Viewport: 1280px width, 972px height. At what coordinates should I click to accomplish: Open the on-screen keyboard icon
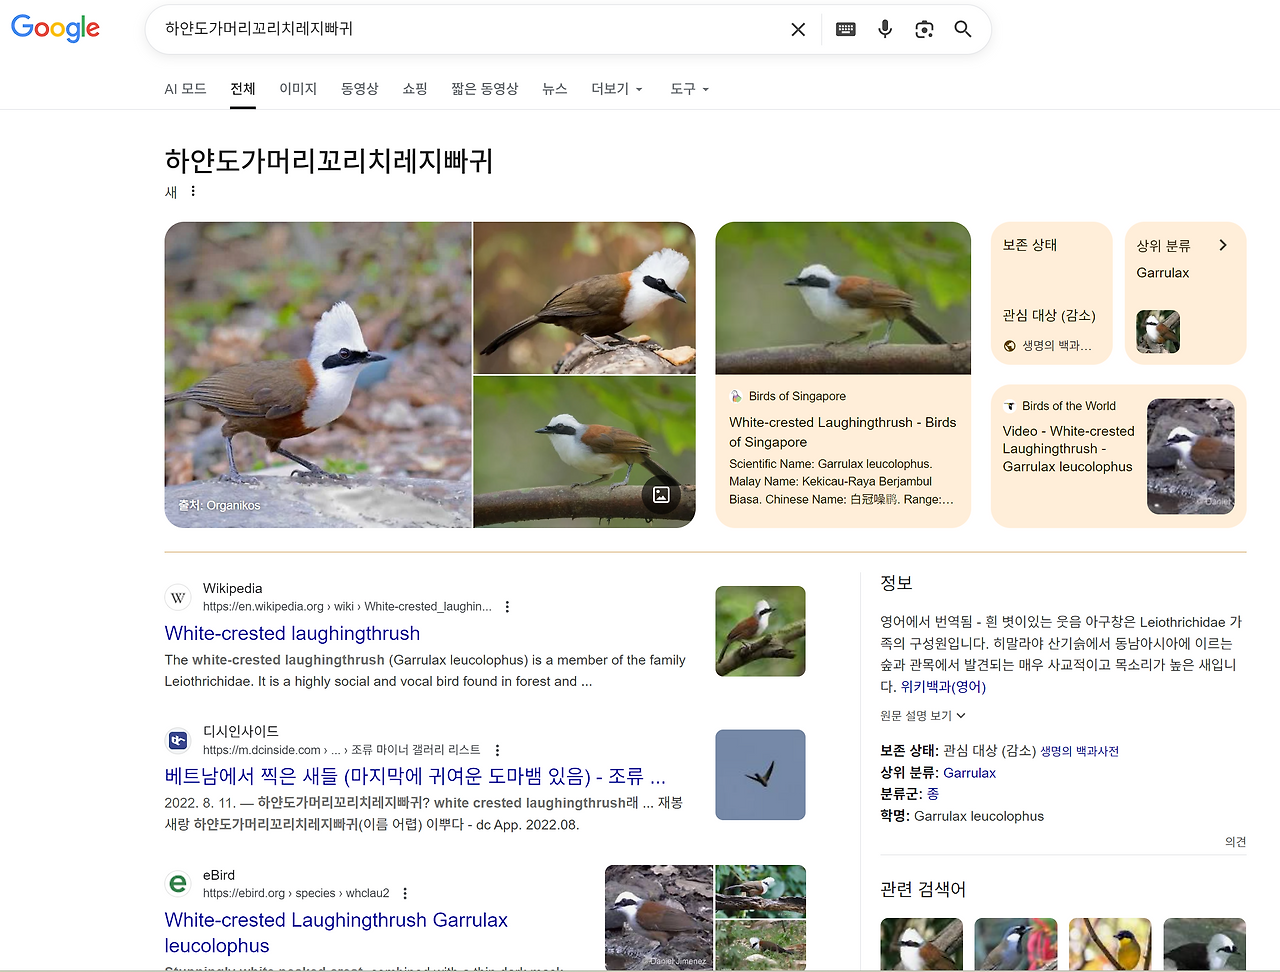point(845,29)
